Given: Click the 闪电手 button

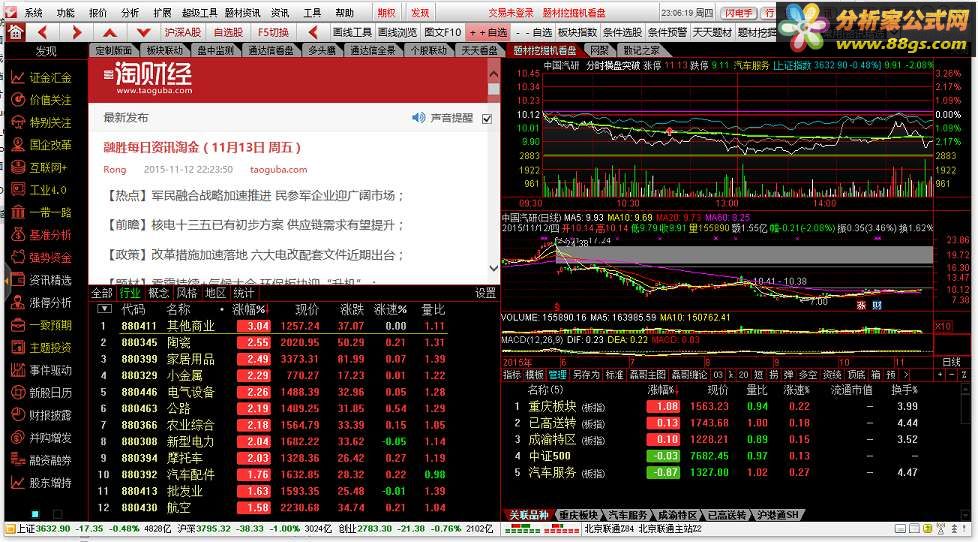Looking at the screenshot, I should [738, 12].
